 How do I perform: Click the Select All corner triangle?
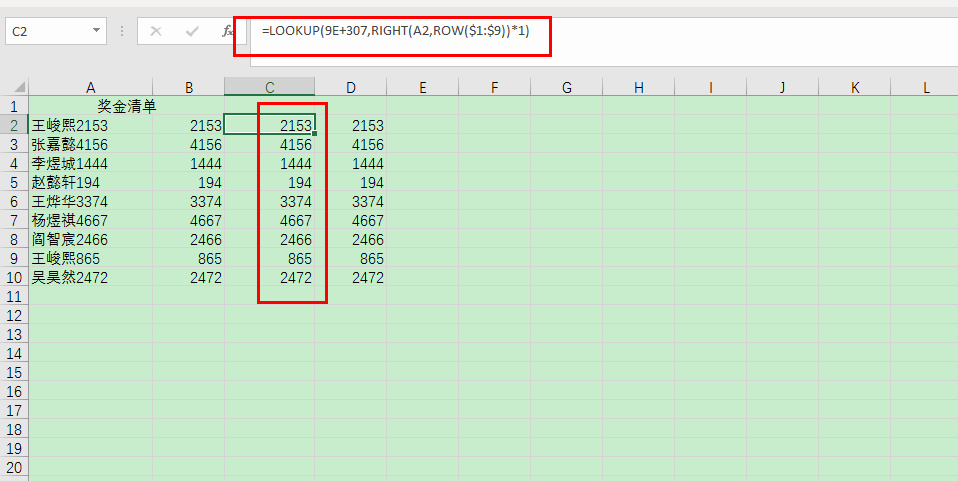point(14,88)
